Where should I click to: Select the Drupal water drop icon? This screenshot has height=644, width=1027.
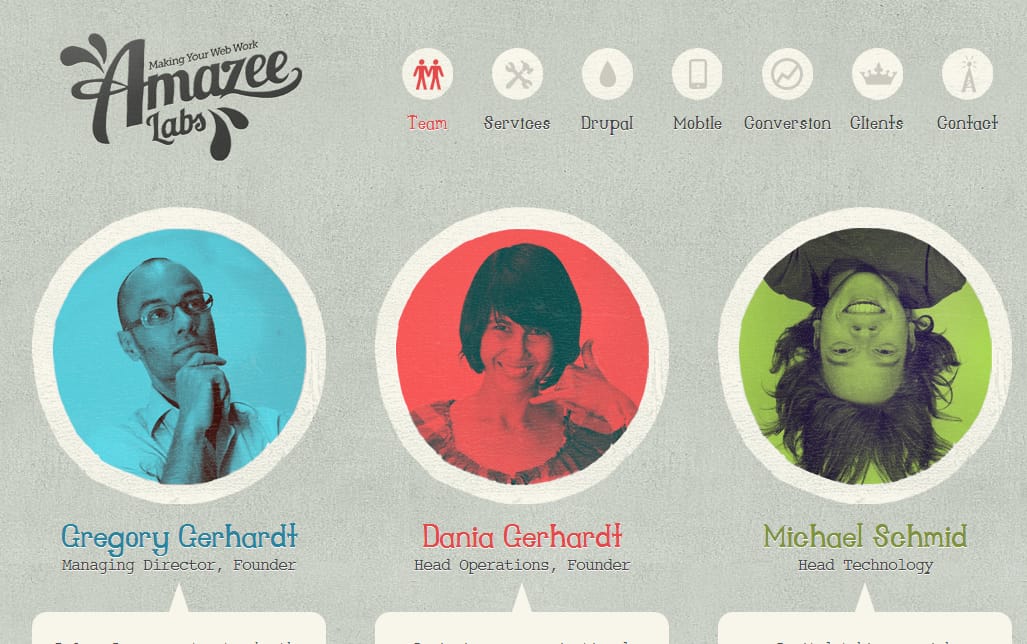tap(607, 74)
